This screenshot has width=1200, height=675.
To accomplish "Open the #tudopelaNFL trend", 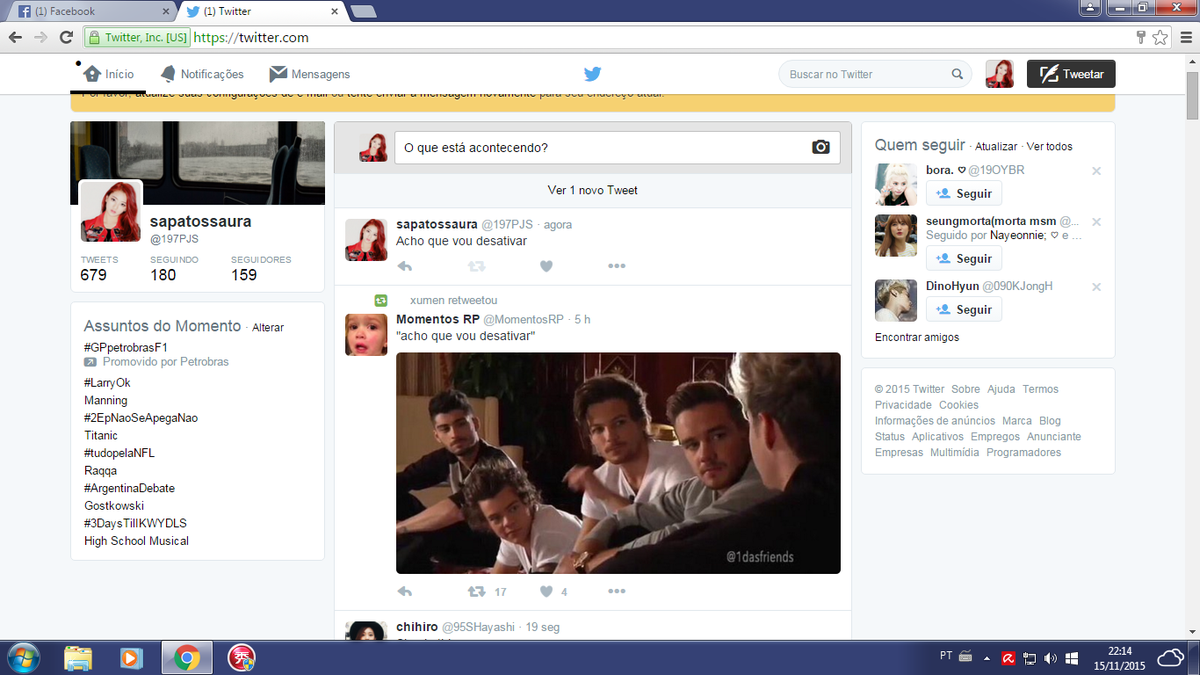I will [119, 453].
